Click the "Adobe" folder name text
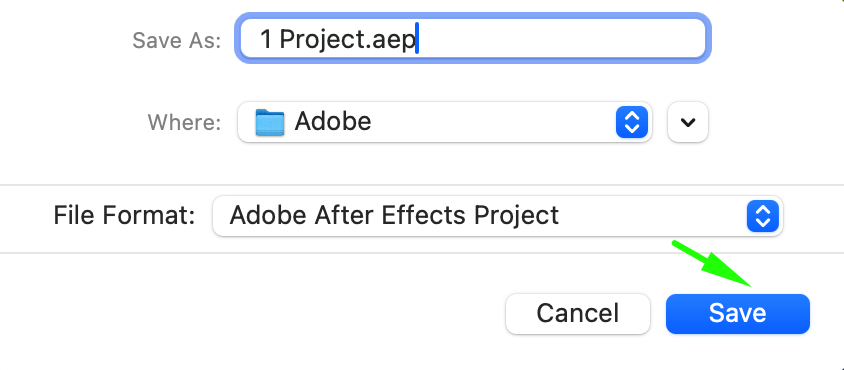 click(x=333, y=122)
